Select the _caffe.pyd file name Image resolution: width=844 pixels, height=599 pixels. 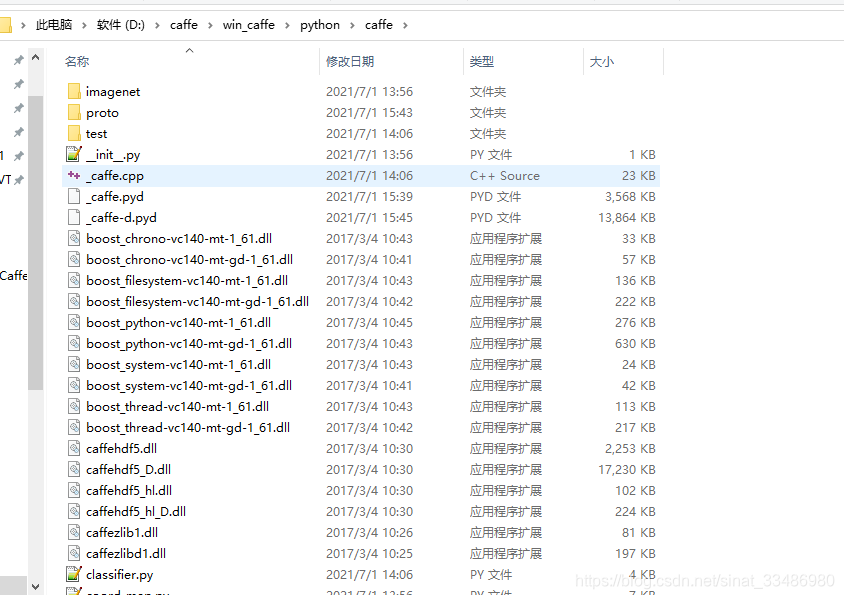point(115,197)
